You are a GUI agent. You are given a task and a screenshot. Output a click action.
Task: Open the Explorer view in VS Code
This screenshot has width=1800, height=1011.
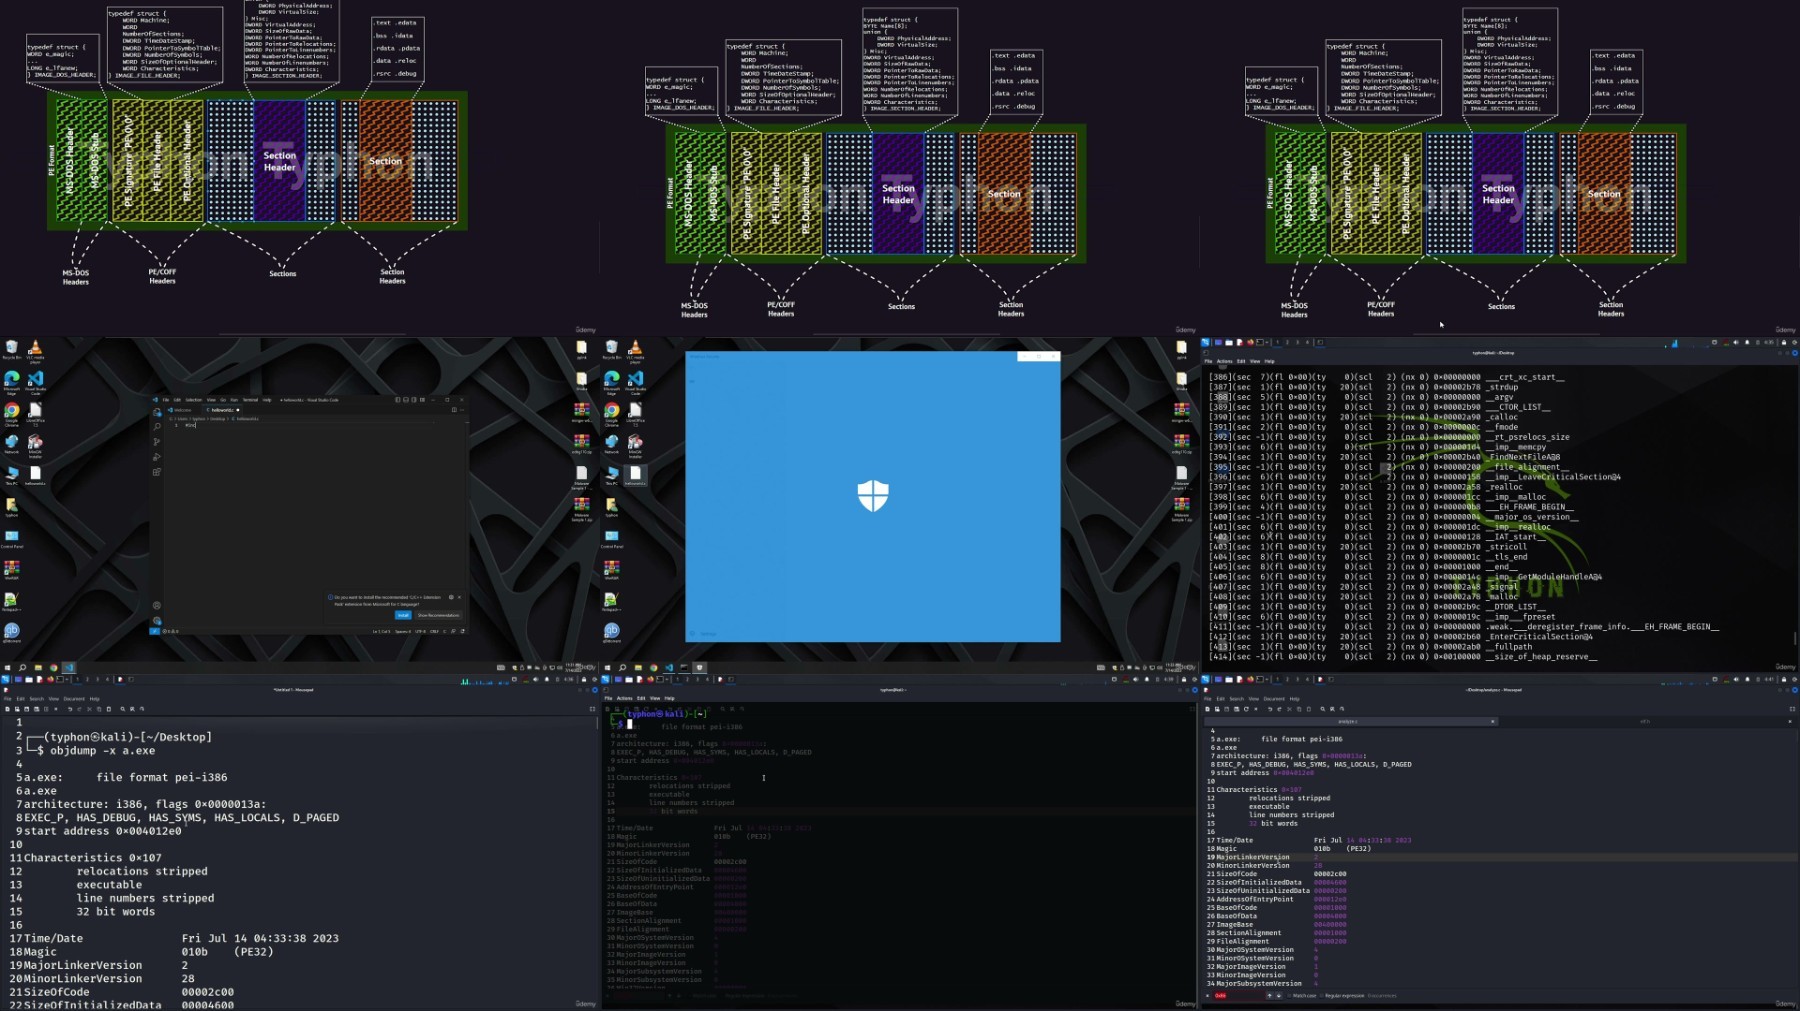[x=156, y=413]
